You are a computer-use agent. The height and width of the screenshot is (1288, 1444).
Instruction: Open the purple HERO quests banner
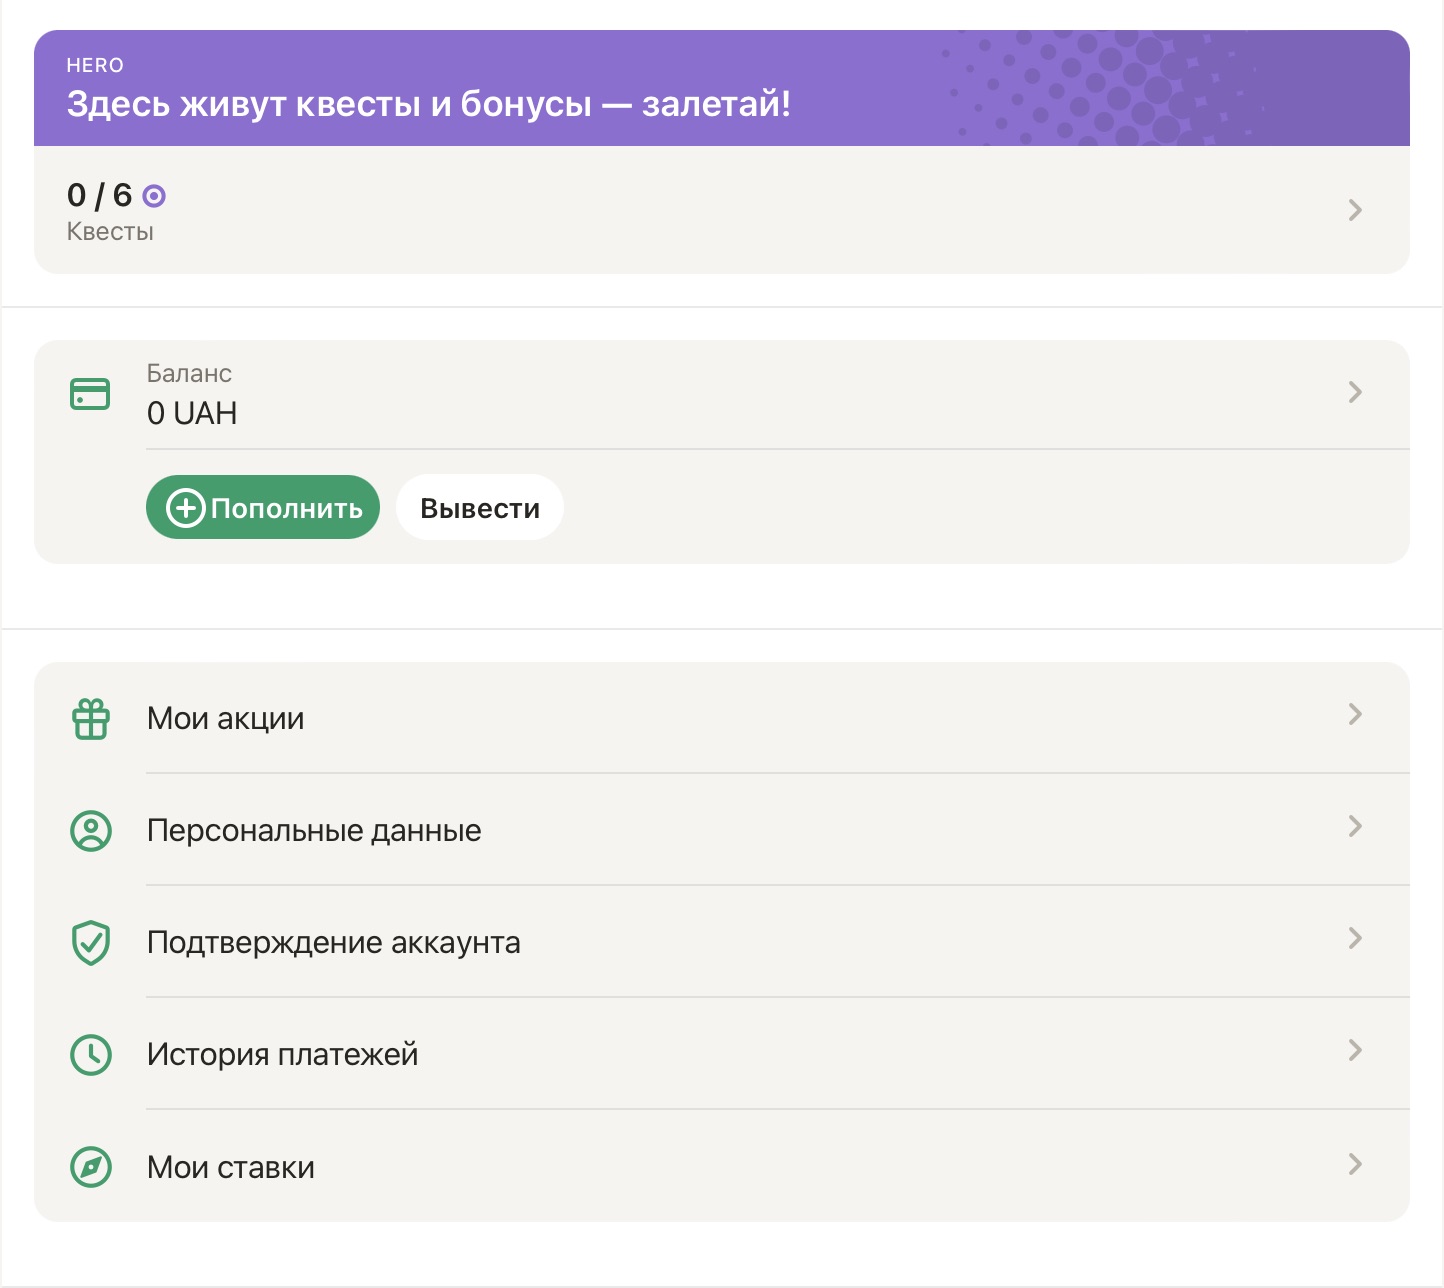tap(722, 88)
